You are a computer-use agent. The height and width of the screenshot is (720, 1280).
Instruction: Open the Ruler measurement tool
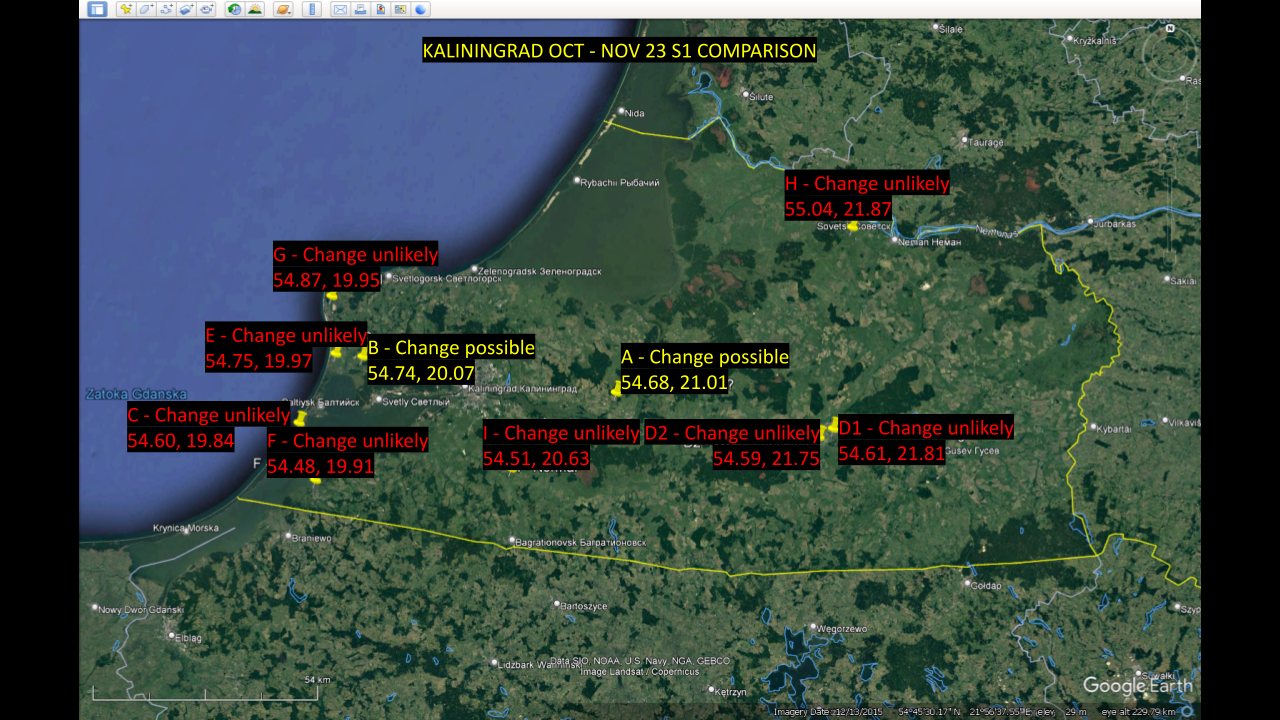point(312,9)
